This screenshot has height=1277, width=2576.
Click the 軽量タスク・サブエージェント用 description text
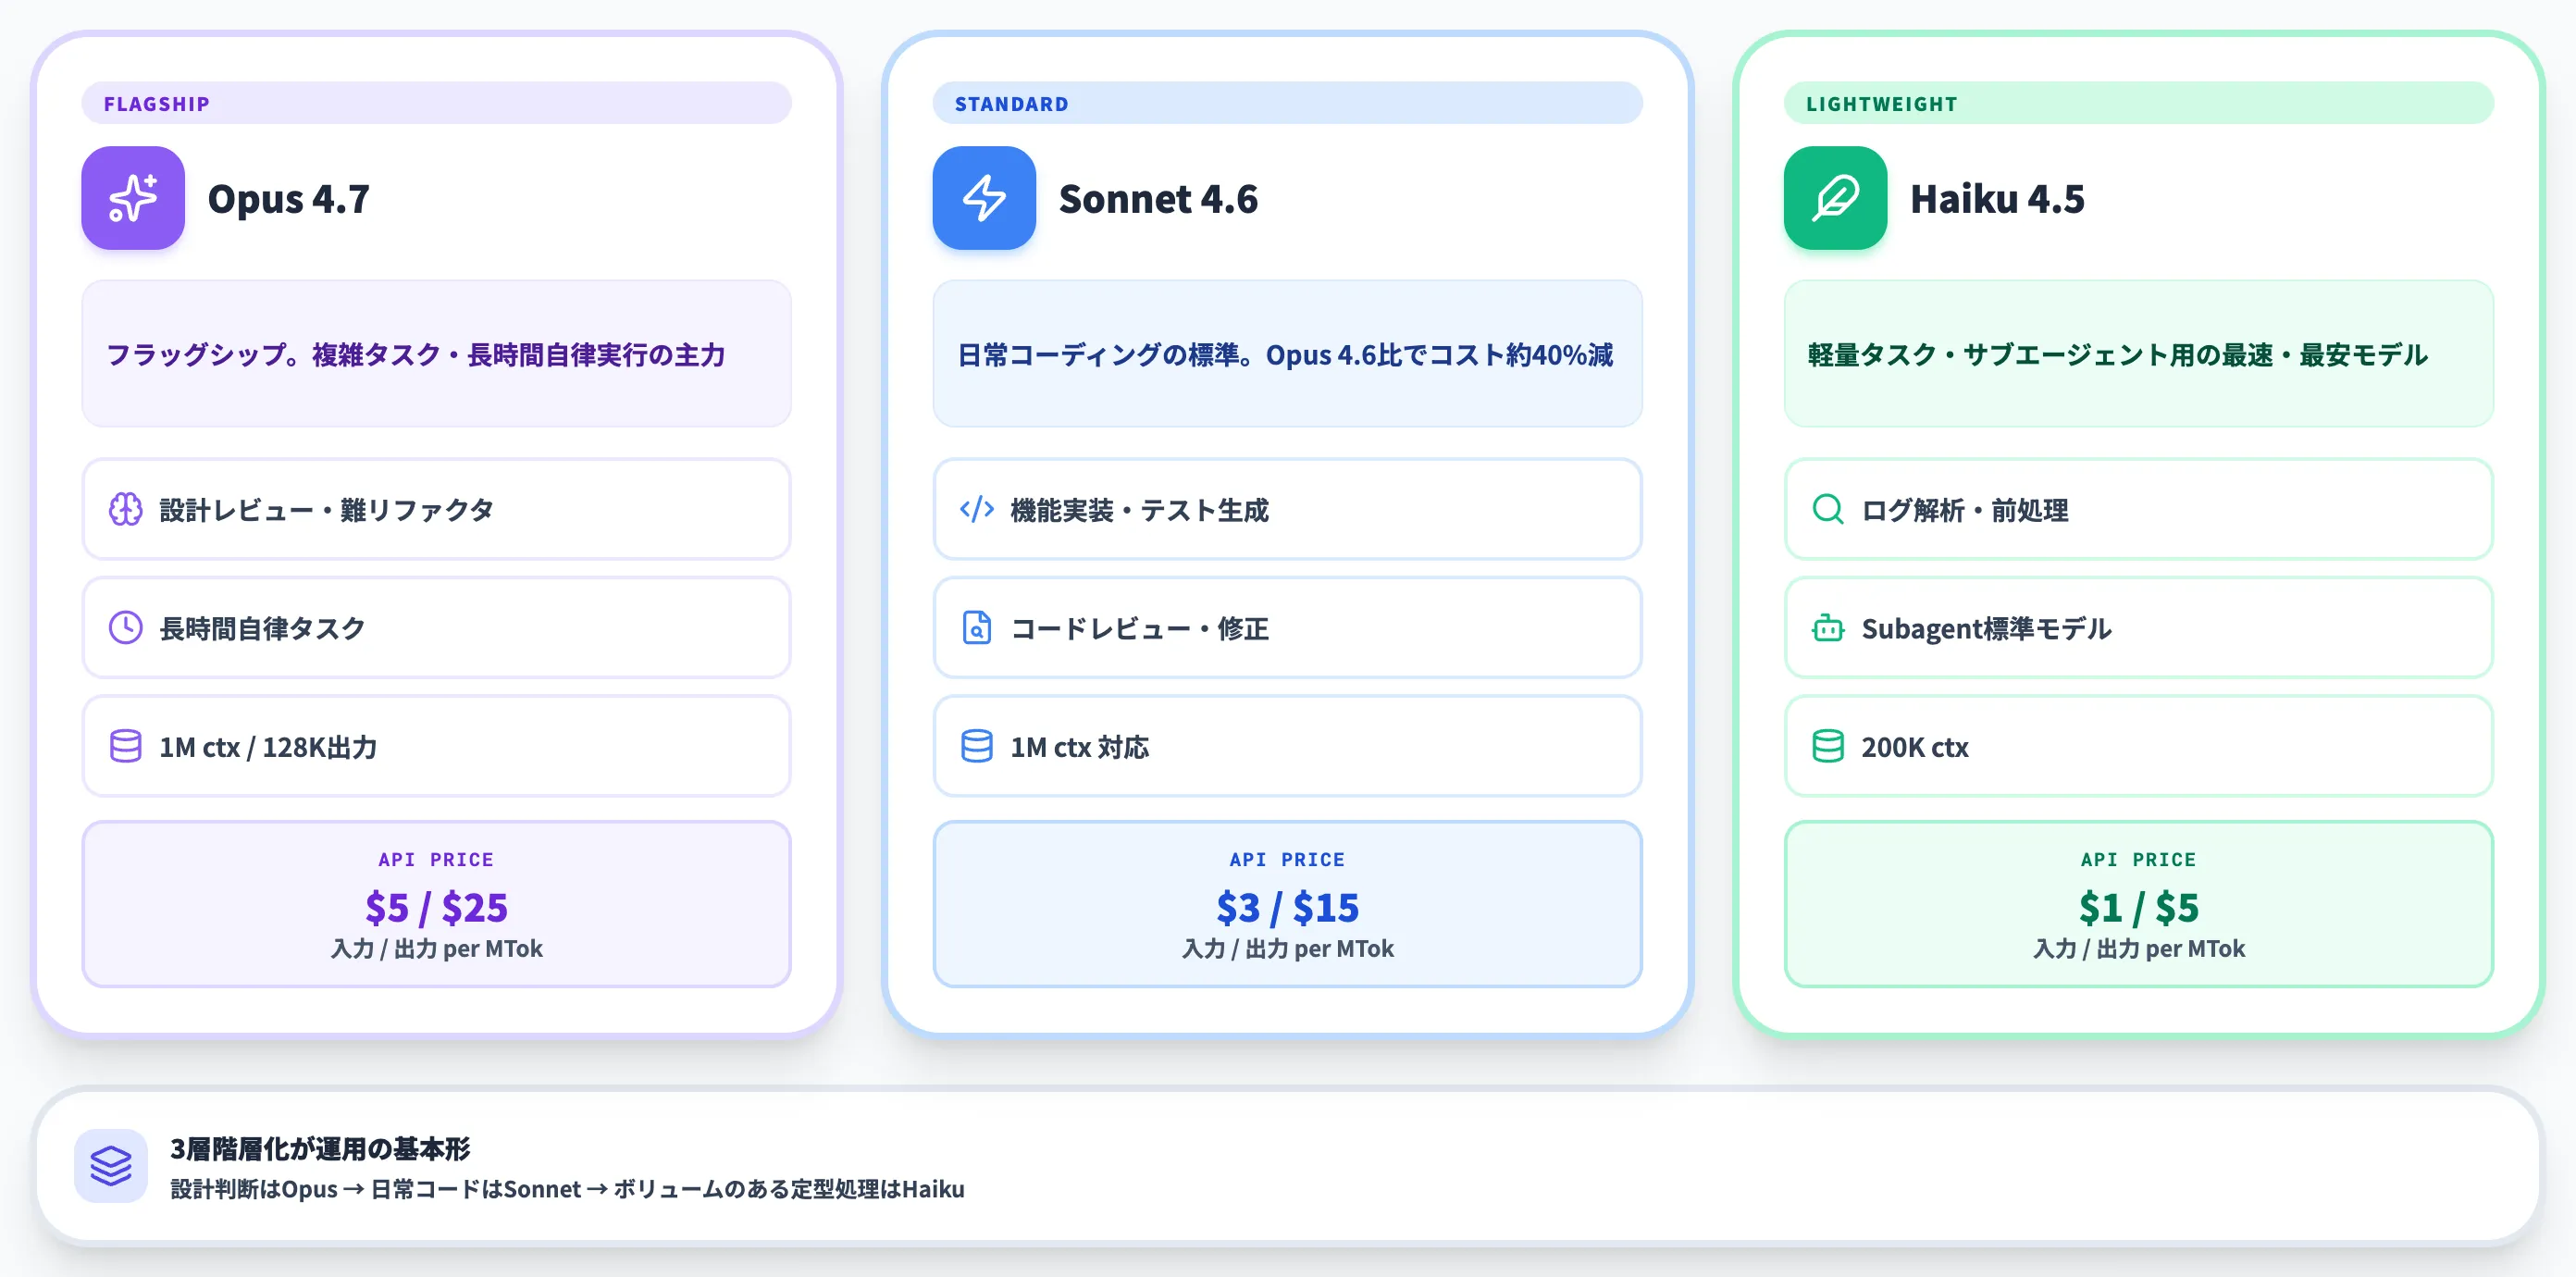(2118, 354)
